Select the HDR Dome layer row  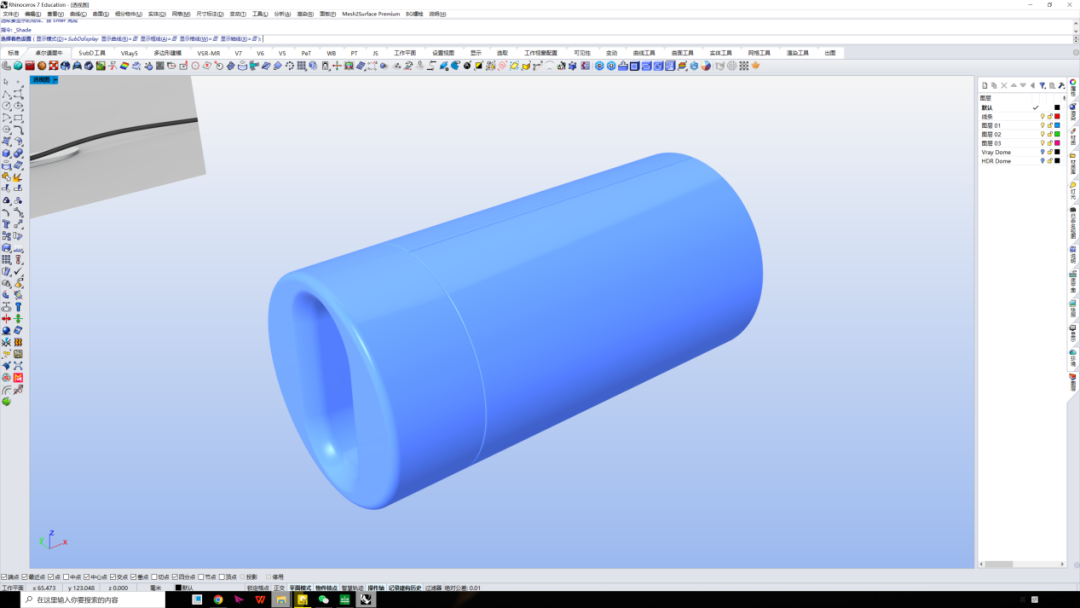pos(1021,161)
